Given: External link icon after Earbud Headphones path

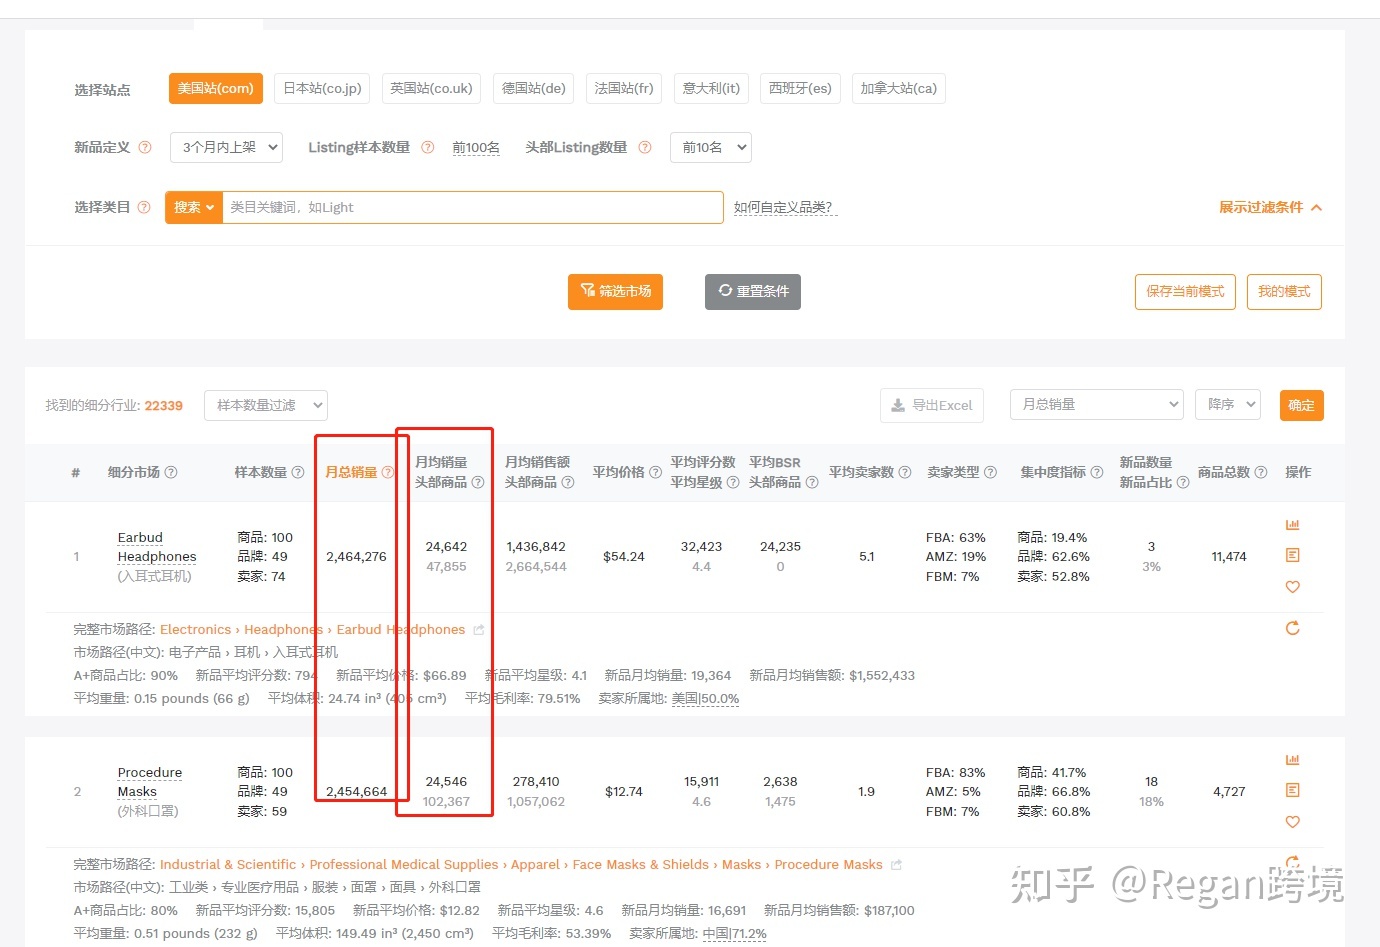Looking at the screenshot, I should [x=479, y=630].
